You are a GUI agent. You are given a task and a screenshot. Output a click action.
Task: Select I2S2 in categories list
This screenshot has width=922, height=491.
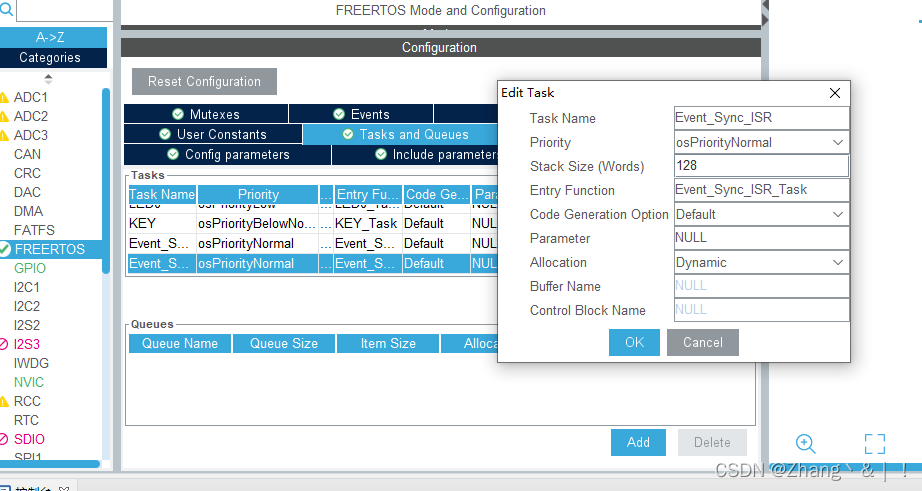click(x=27, y=325)
